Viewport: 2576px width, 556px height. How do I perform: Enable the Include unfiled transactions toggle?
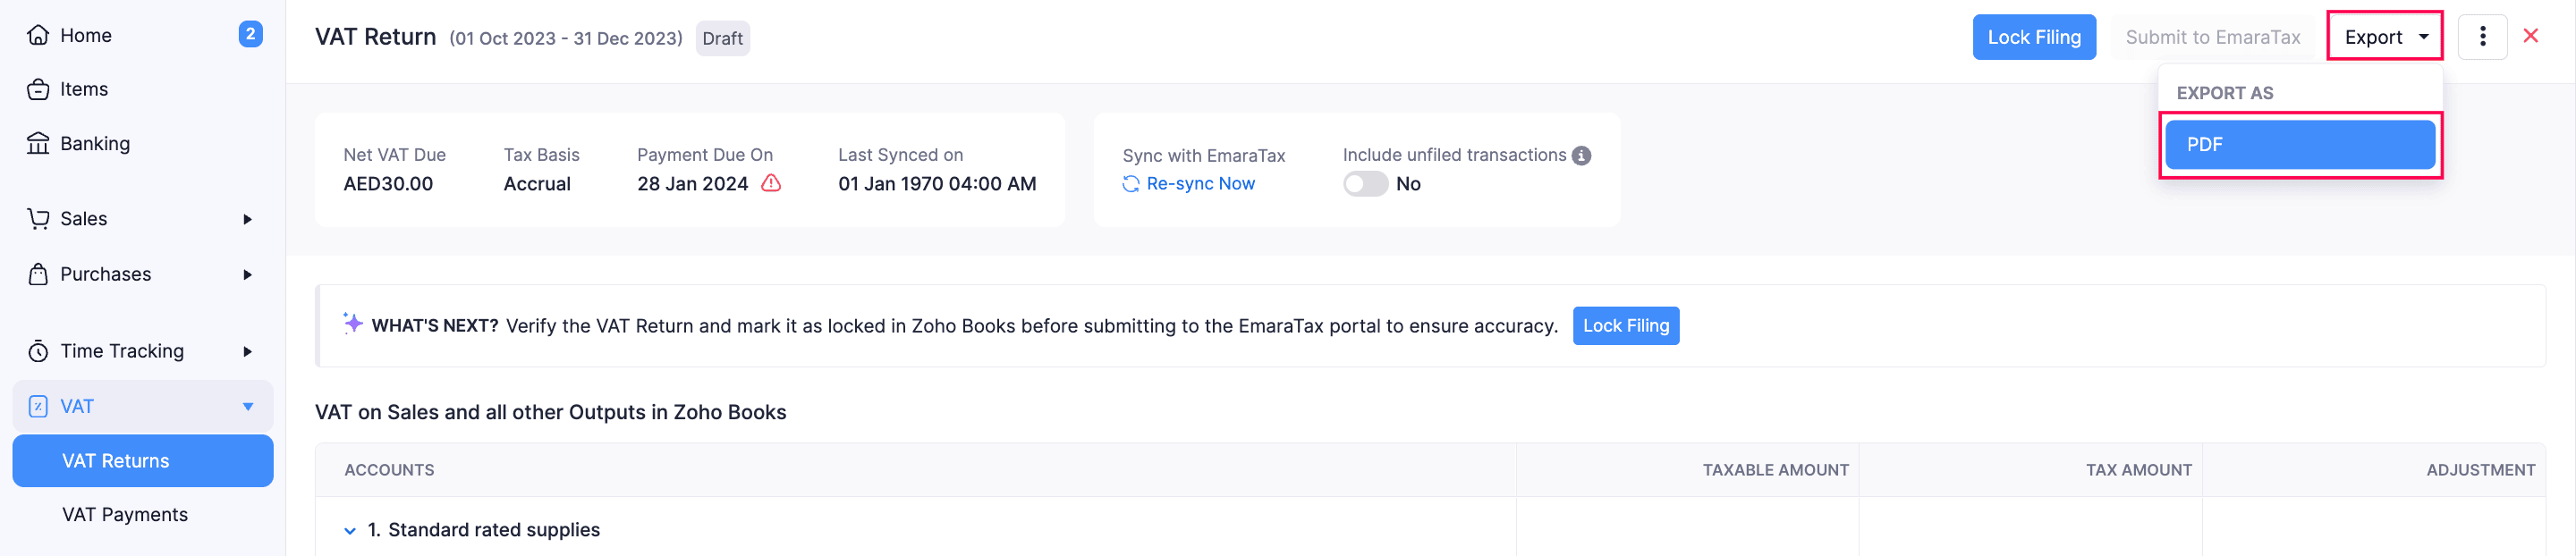[1365, 183]
